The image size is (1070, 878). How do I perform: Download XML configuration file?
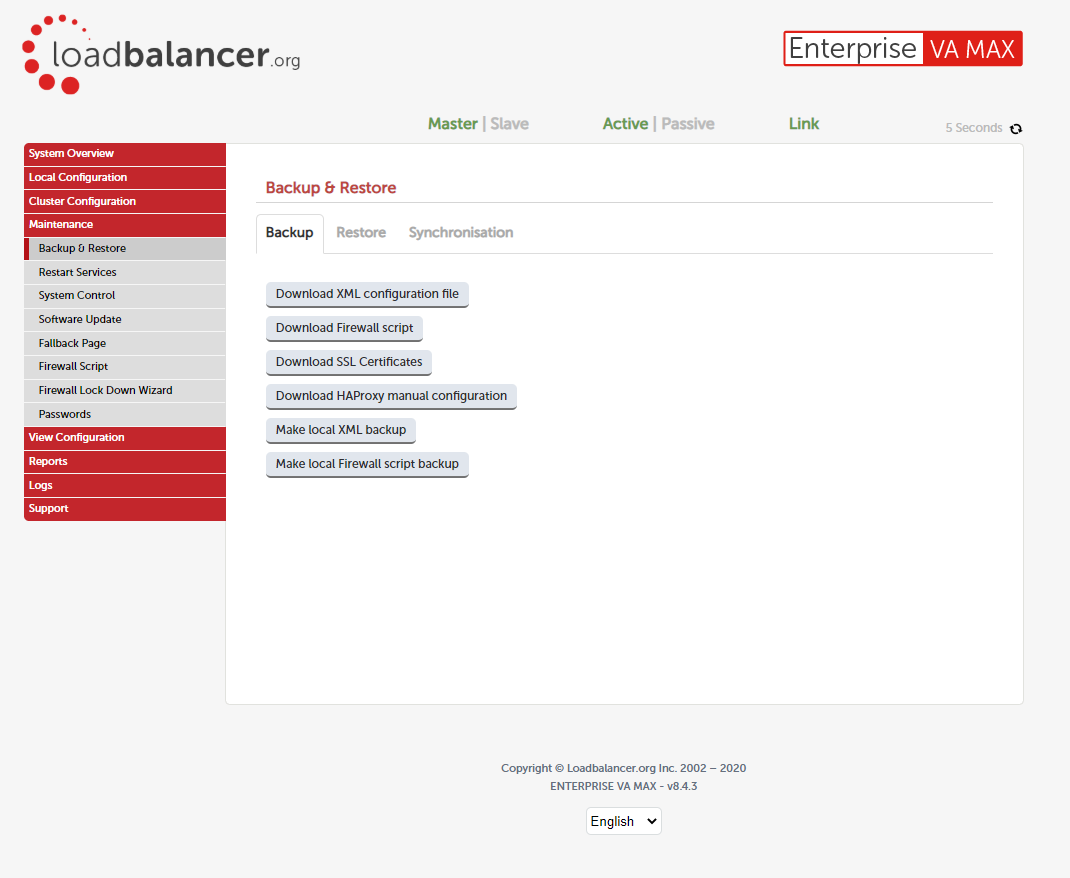click(367, 294)
